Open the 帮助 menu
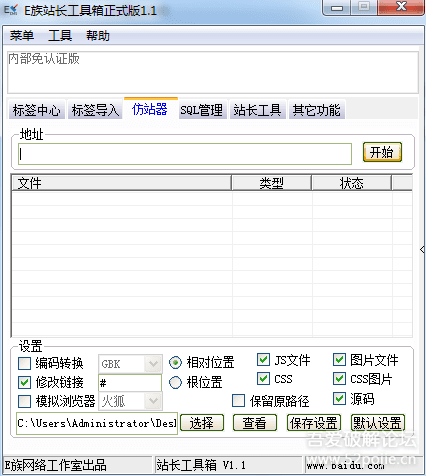Viewport: 426px width, 476px height. pos(98,35)
